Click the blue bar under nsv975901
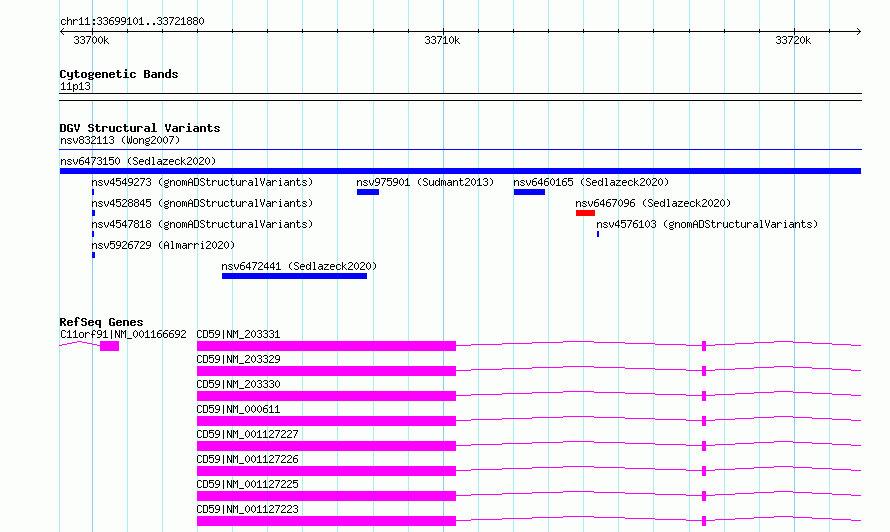 [368, 192]
